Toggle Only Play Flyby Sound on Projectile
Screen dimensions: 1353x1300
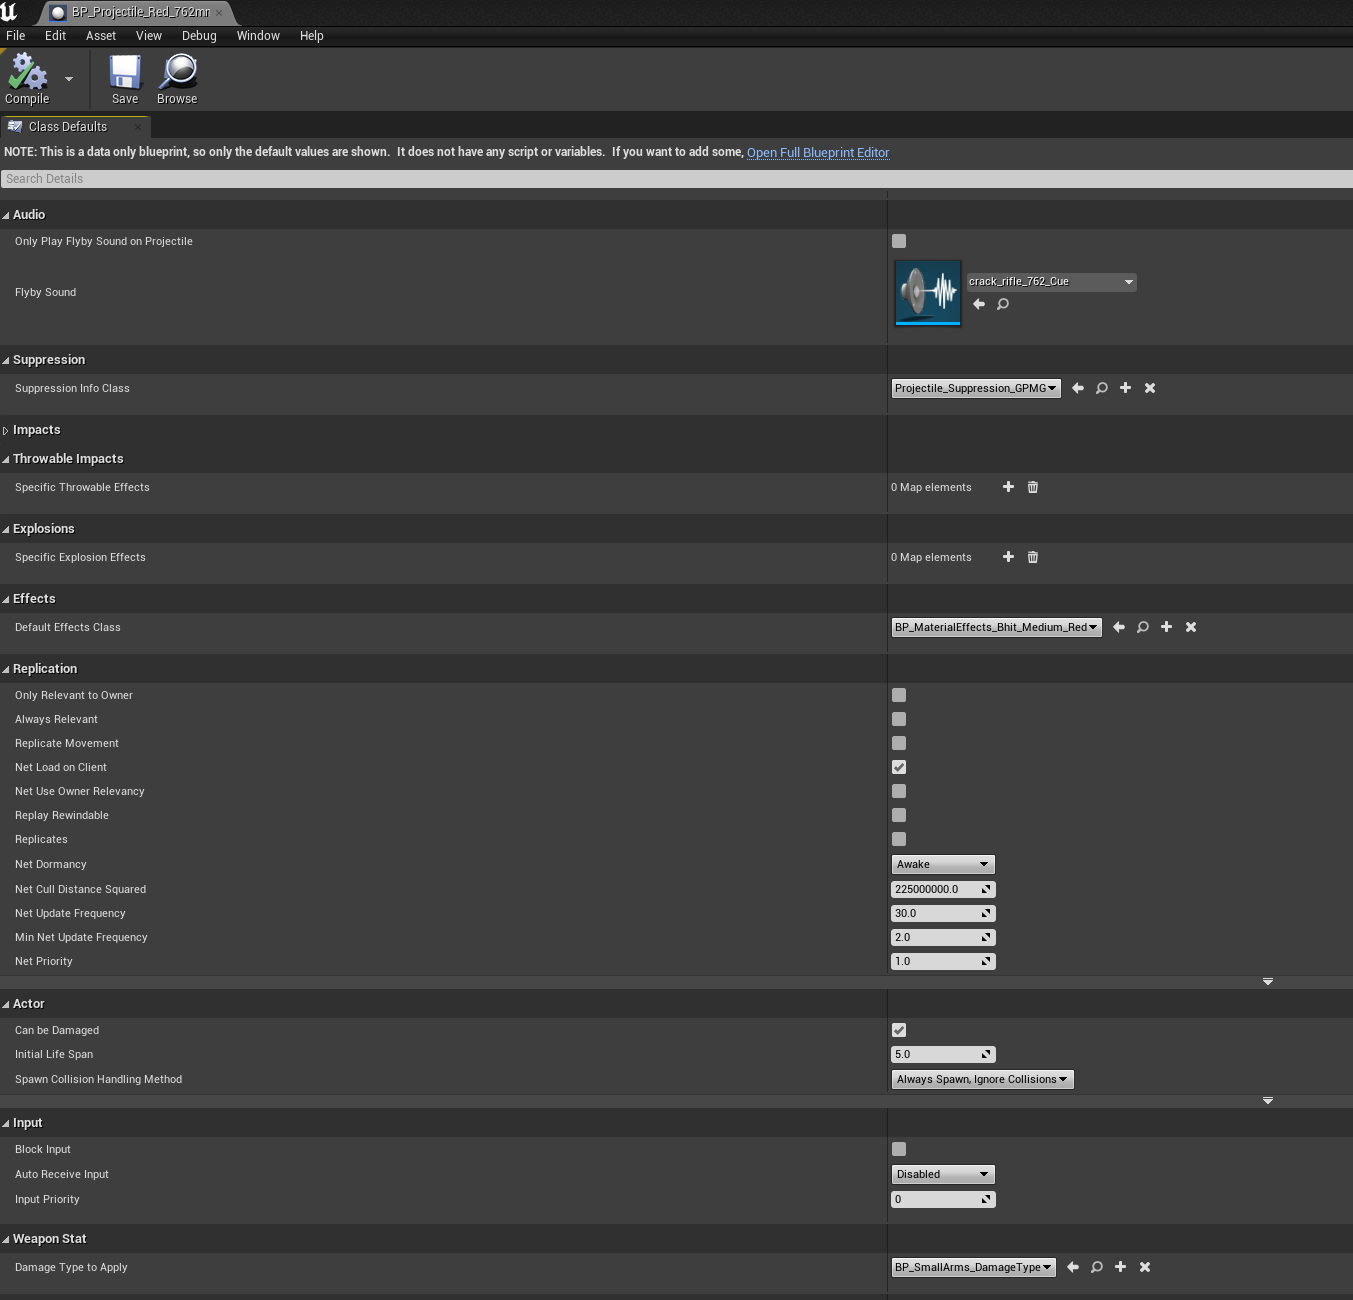pos(899,241)
